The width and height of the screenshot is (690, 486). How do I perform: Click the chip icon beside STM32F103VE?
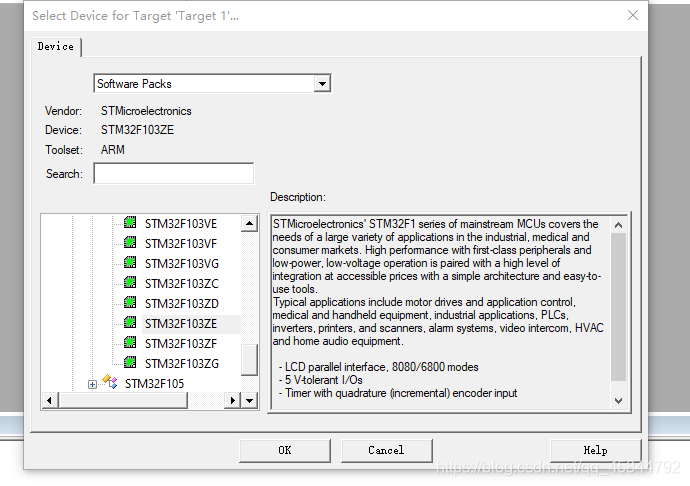pyautogui.click(x=130, y=222)
